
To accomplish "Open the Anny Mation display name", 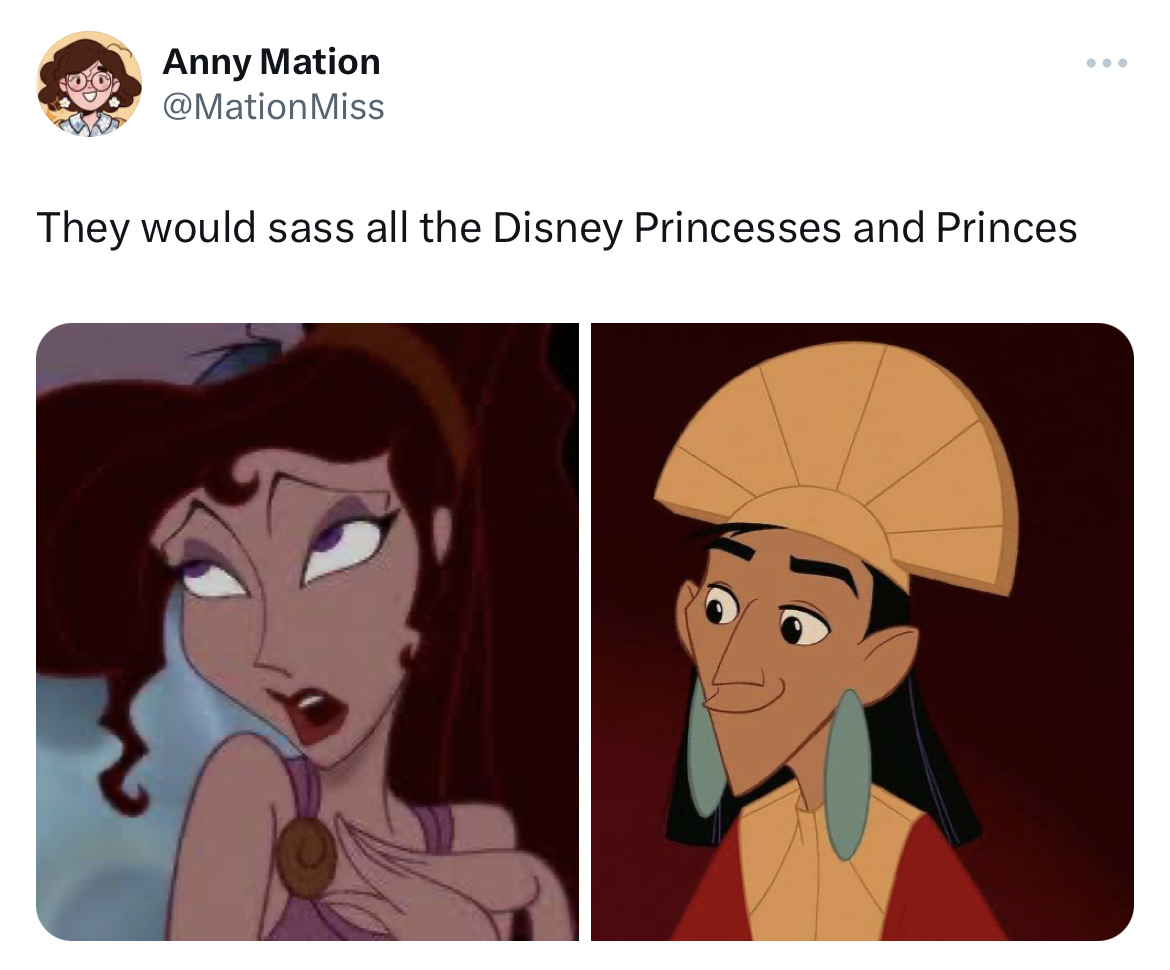I will [272, 62].
